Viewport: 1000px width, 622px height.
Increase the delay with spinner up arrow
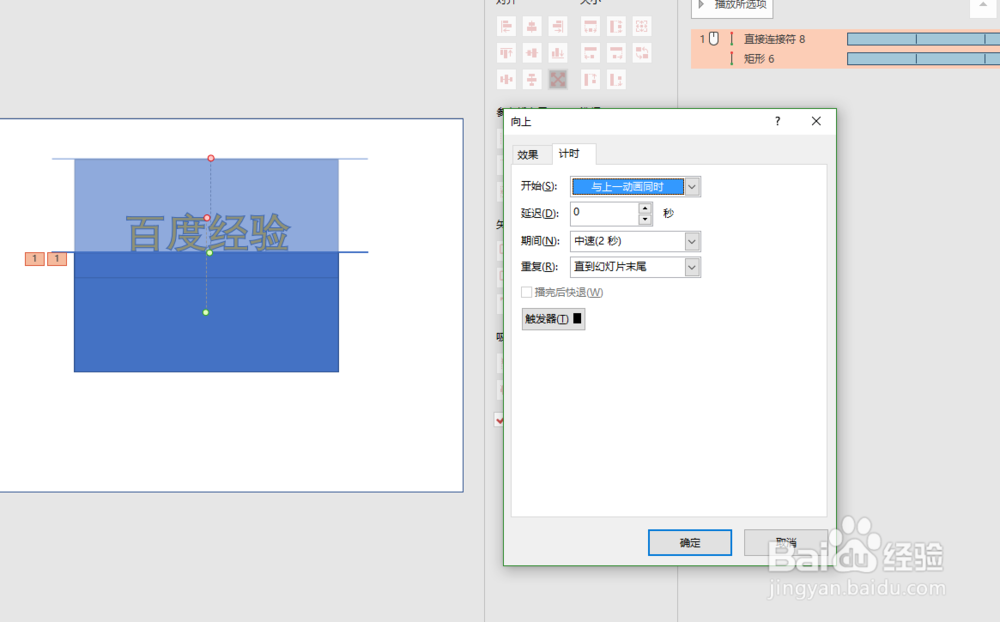(645, 209)
